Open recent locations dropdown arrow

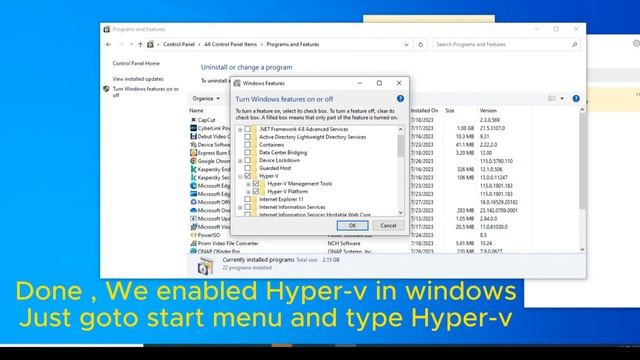(x=131, y=44)
